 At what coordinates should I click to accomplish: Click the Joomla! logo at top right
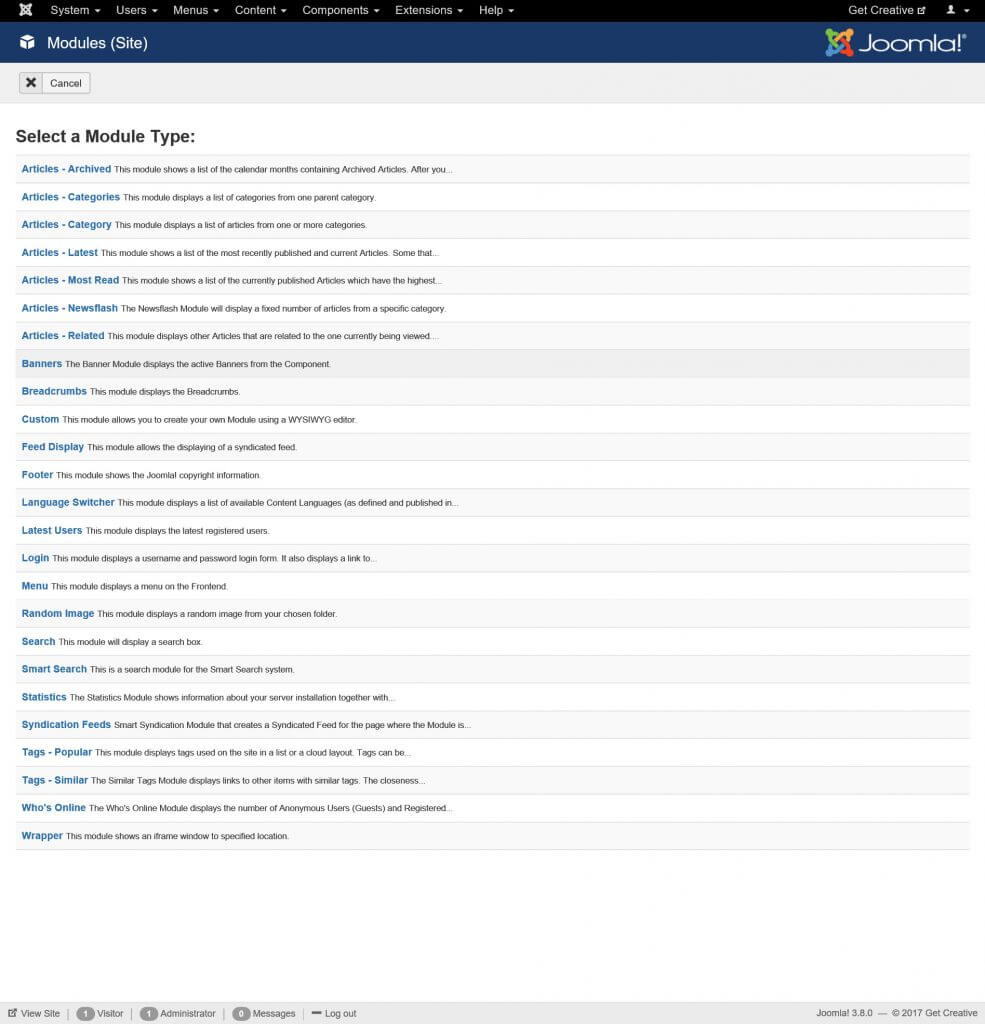[x=893, y=43]
